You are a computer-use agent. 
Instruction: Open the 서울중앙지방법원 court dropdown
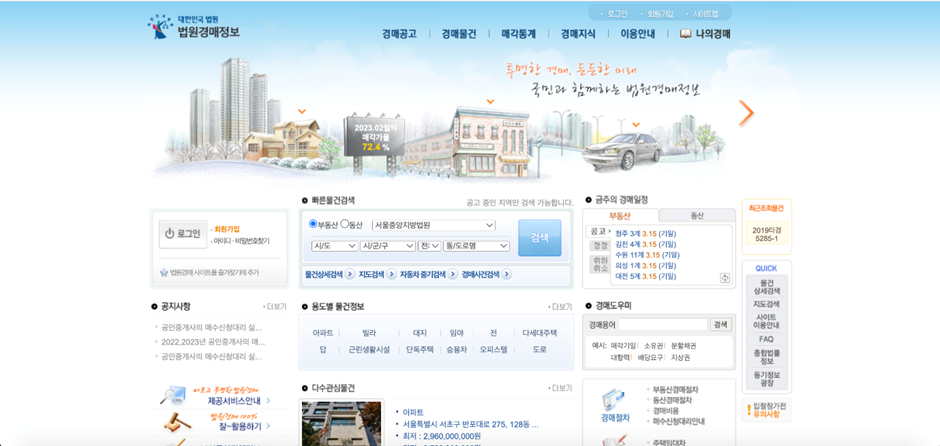point(433,225)
